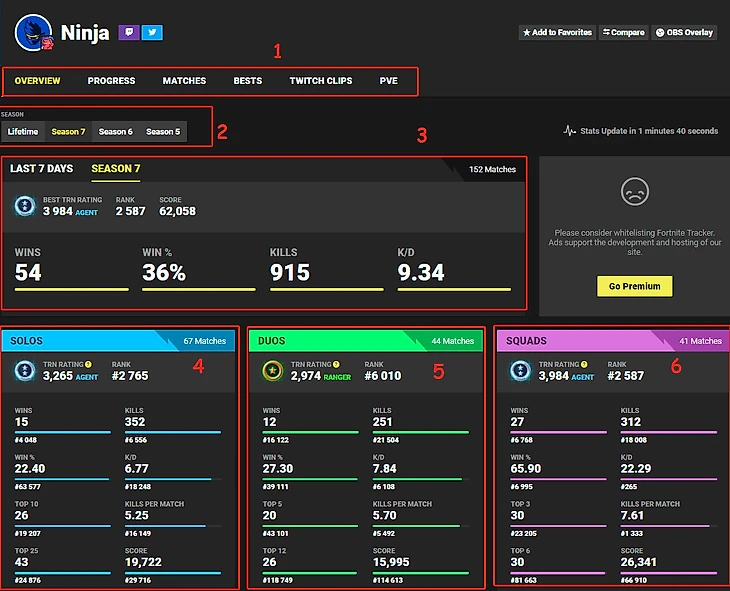The width and height of the screenshot is (730, 591).
Task: Click the Go Premium button
Action: [x=634, y=286]
